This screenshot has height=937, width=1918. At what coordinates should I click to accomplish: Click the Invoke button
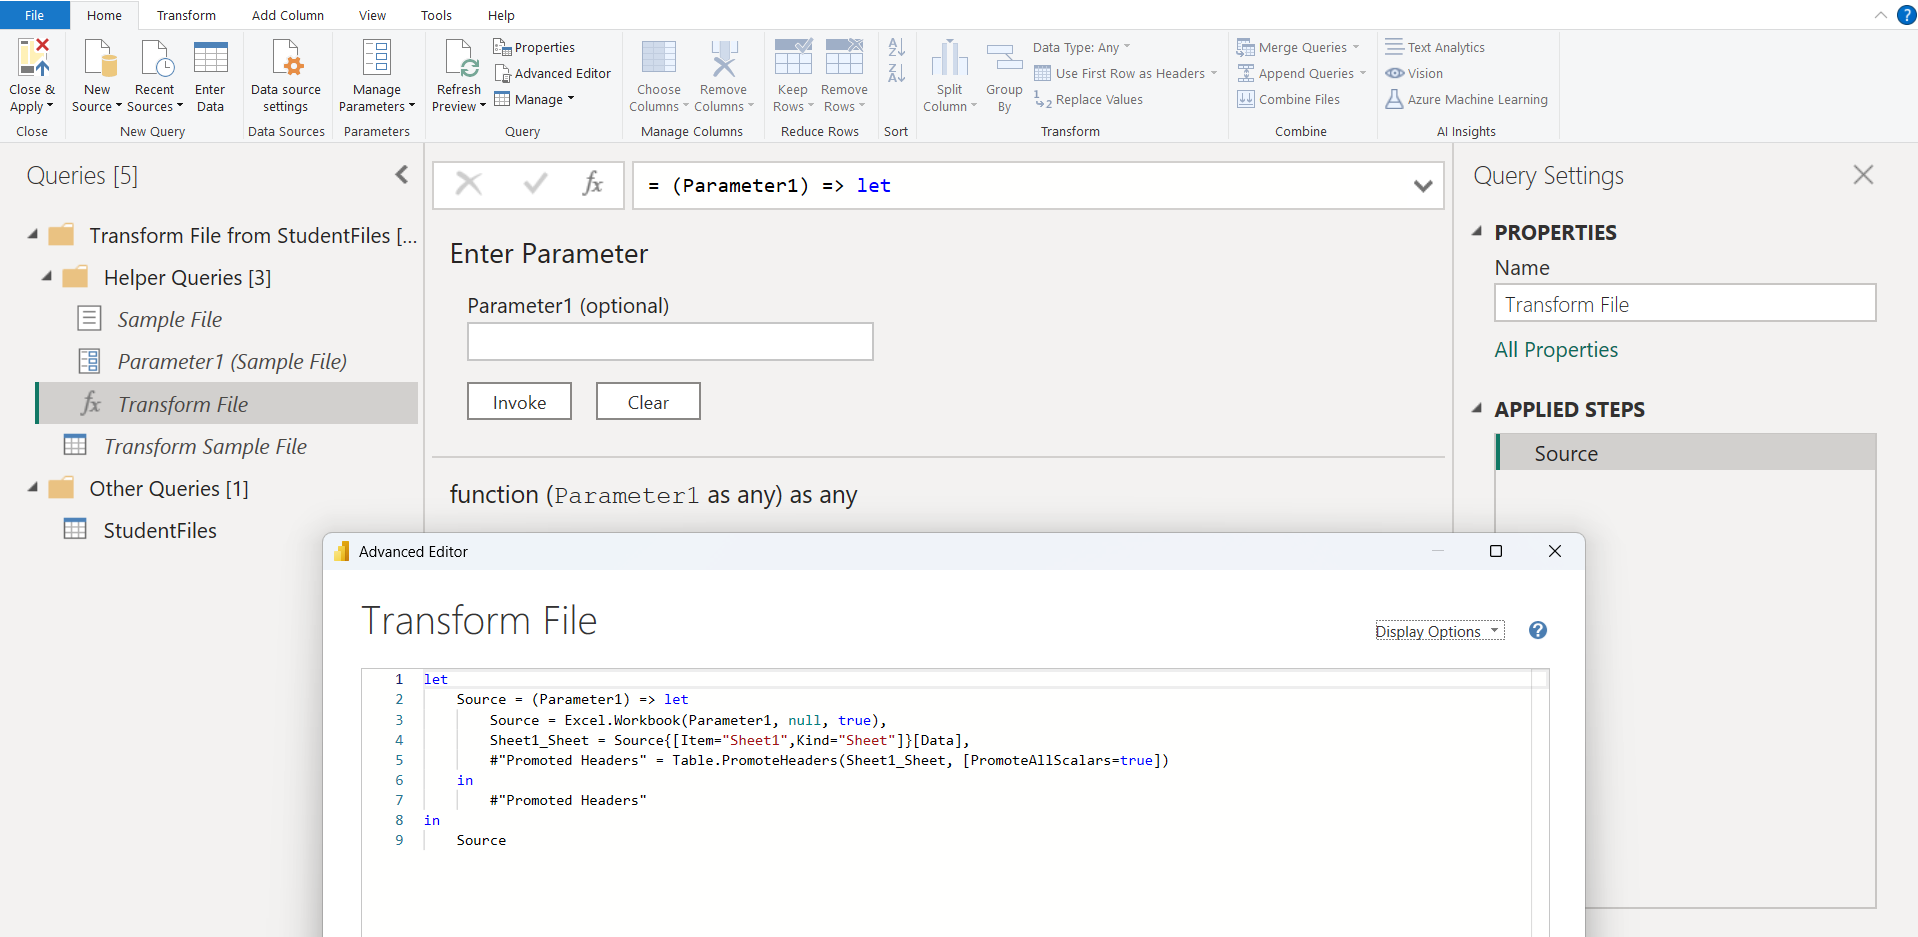click(519, 401)
